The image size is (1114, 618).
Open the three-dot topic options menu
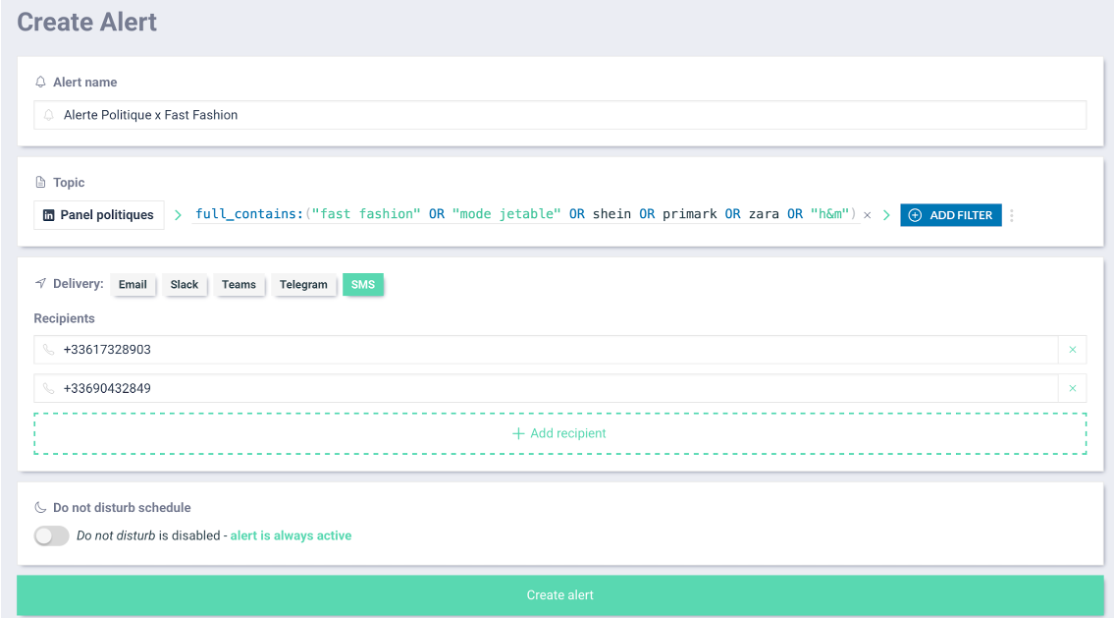coord(1012,215)
